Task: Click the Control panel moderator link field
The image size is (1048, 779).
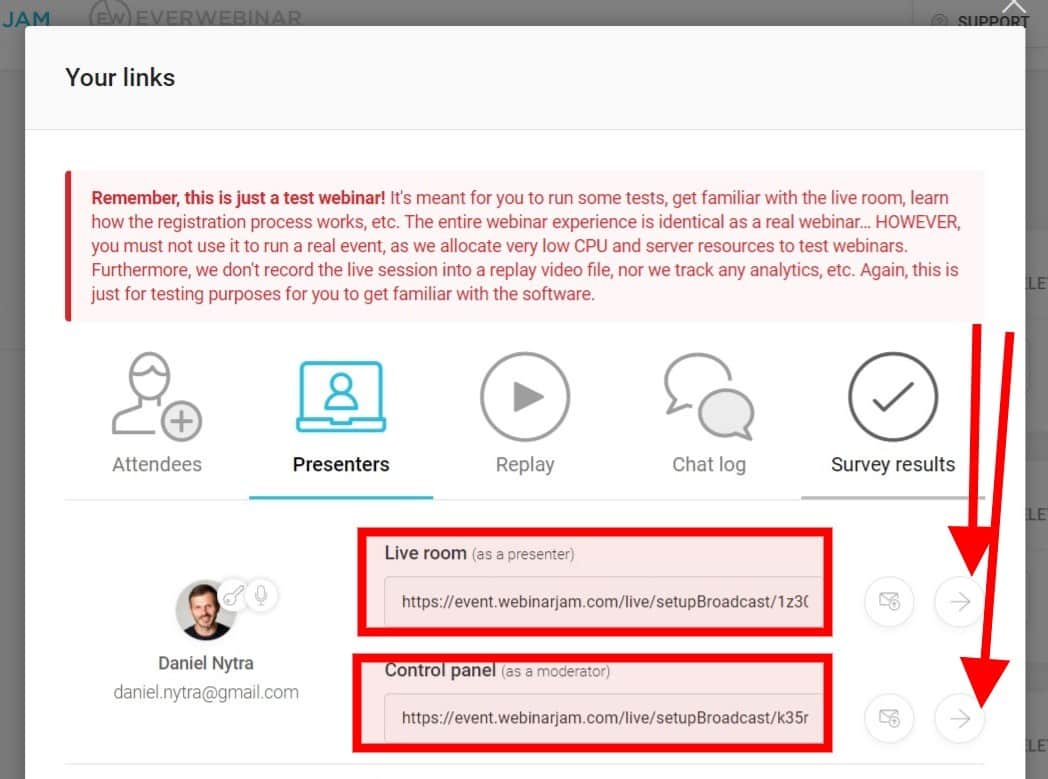Action: pyautogui.click(x=604, y=718)
